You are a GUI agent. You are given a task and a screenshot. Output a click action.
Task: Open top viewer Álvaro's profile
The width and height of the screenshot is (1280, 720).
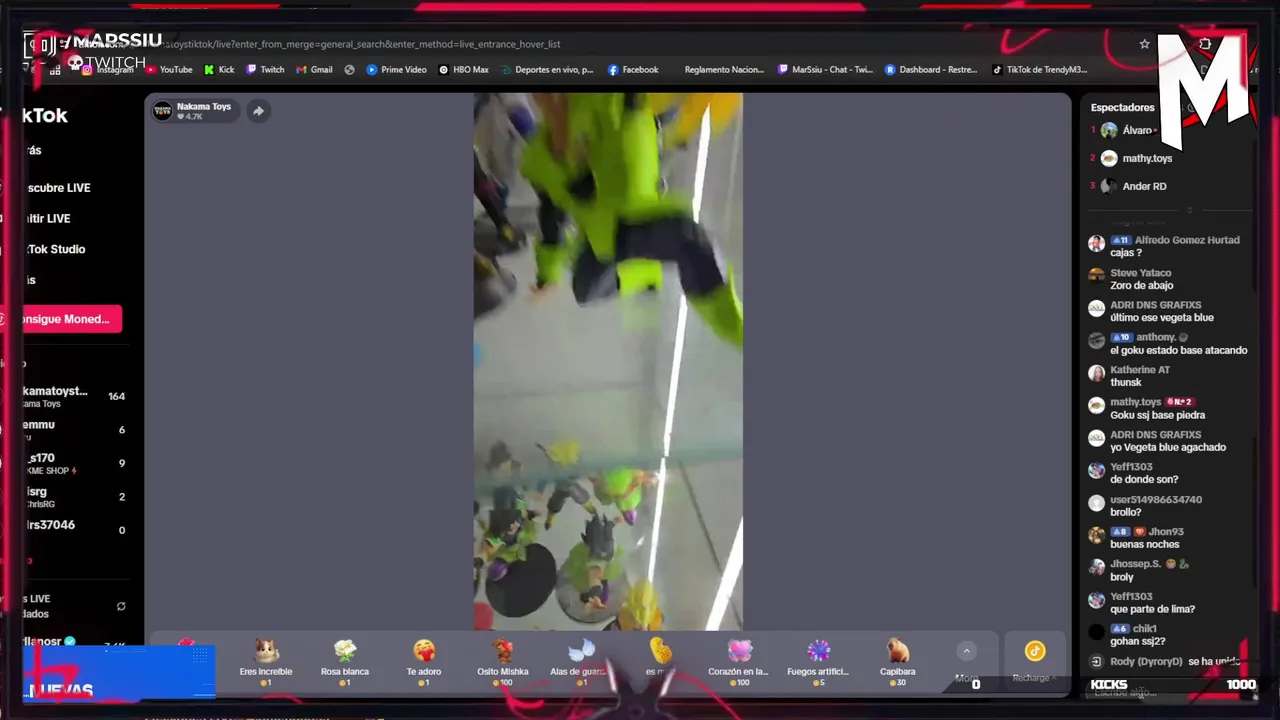1136,131
